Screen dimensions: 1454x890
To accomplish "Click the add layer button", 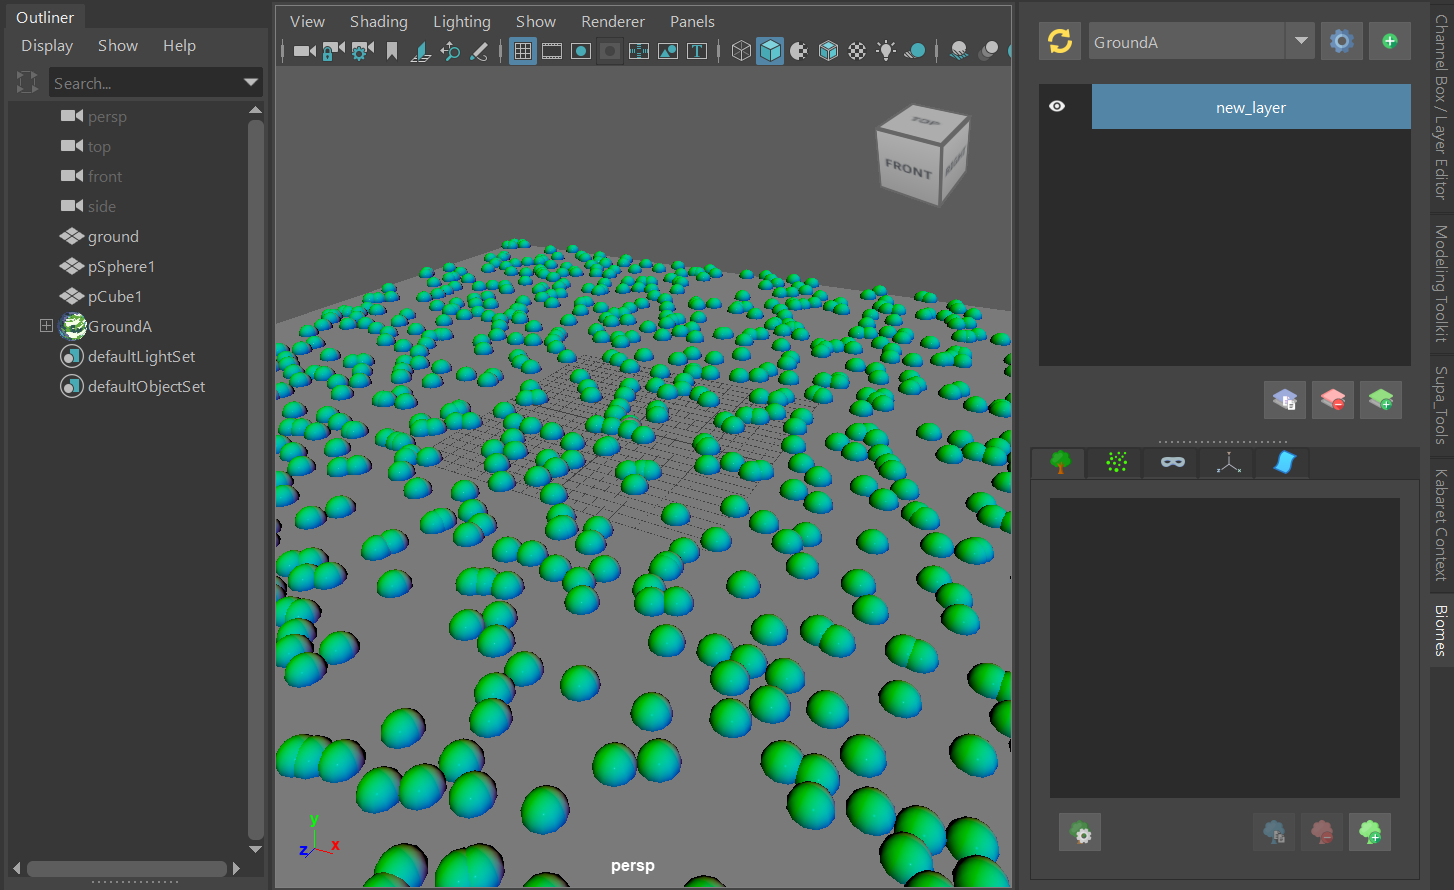I will click(1381, 400).
